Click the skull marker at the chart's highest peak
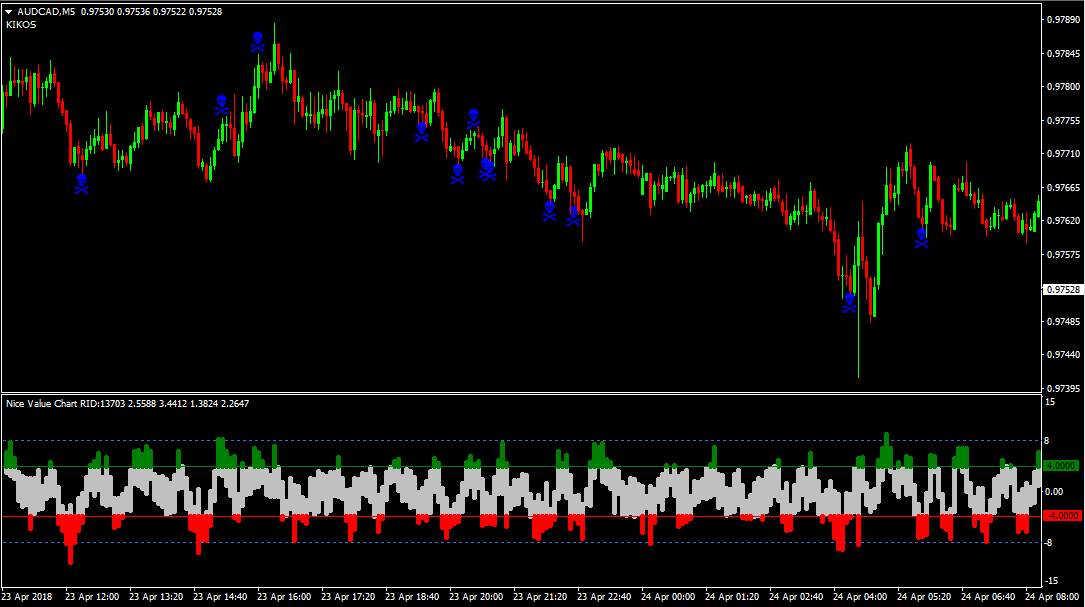The image size is (1085, 607). pos(257,41)
